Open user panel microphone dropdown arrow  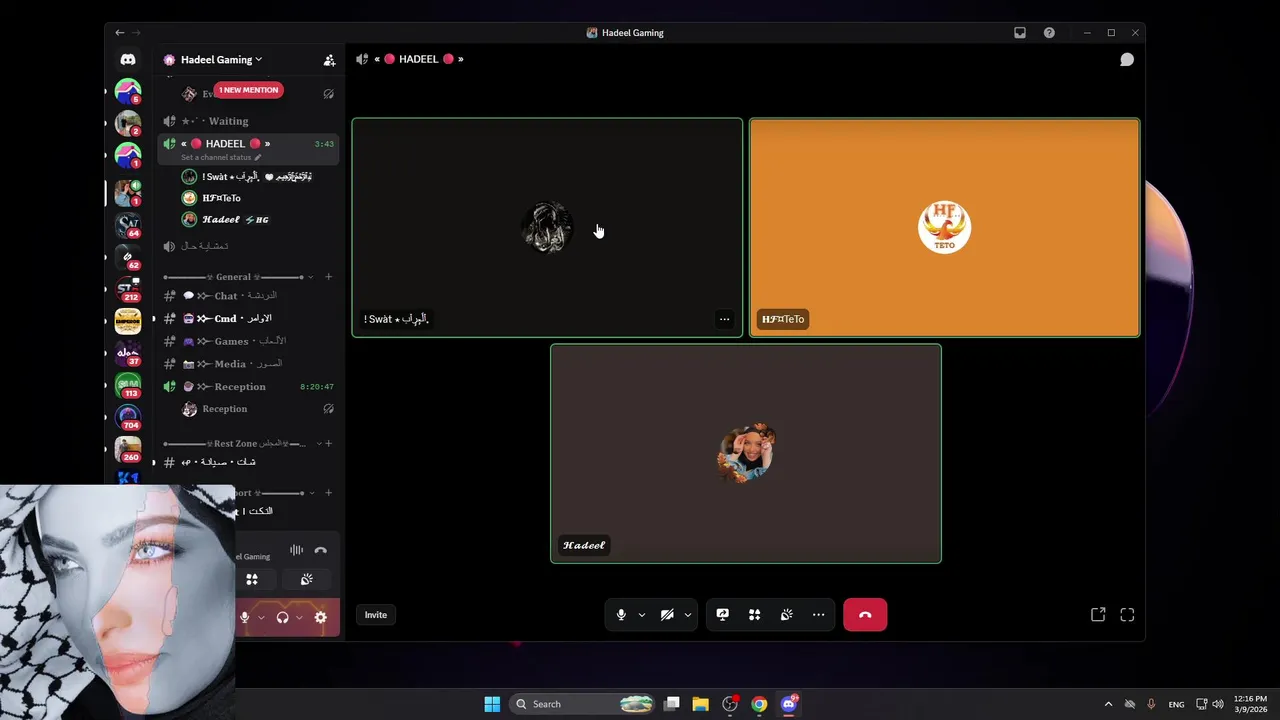pyautogui.click(x=261, y=618)
